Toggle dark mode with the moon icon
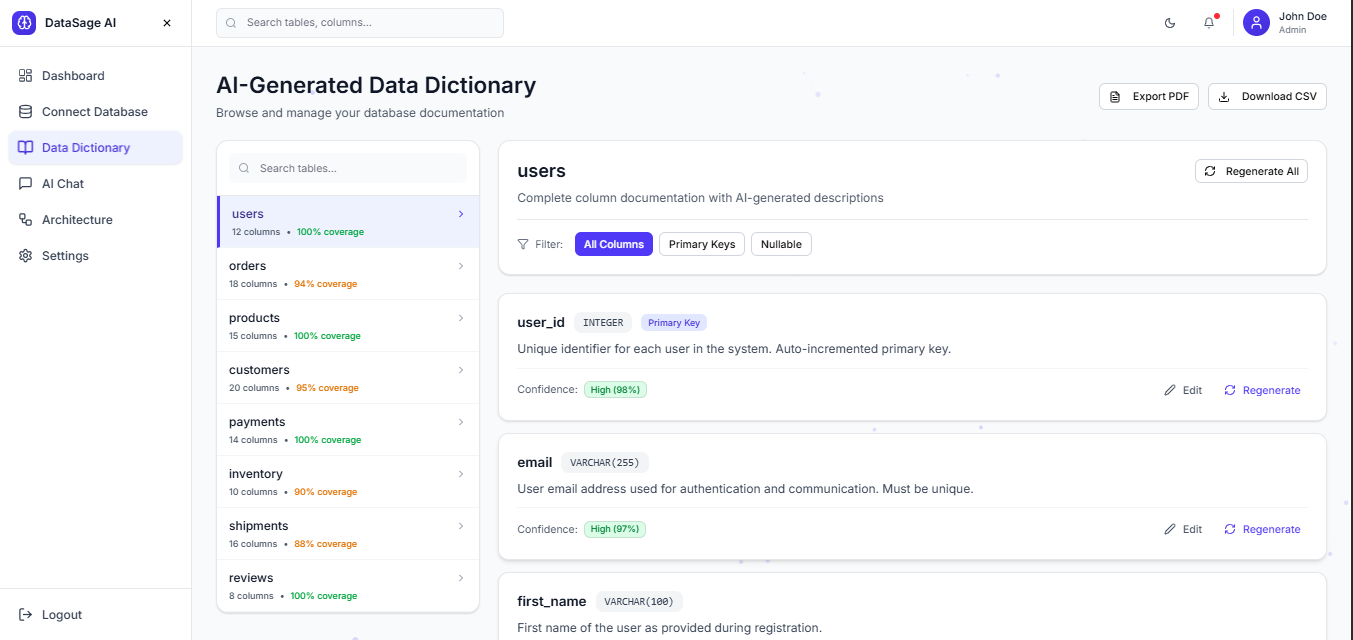The image size is (1353, 640). (x=1170, y=23)
